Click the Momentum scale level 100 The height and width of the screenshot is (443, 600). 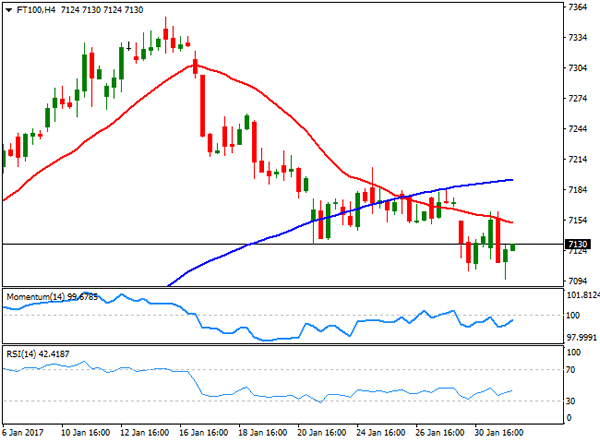point(573,315)
